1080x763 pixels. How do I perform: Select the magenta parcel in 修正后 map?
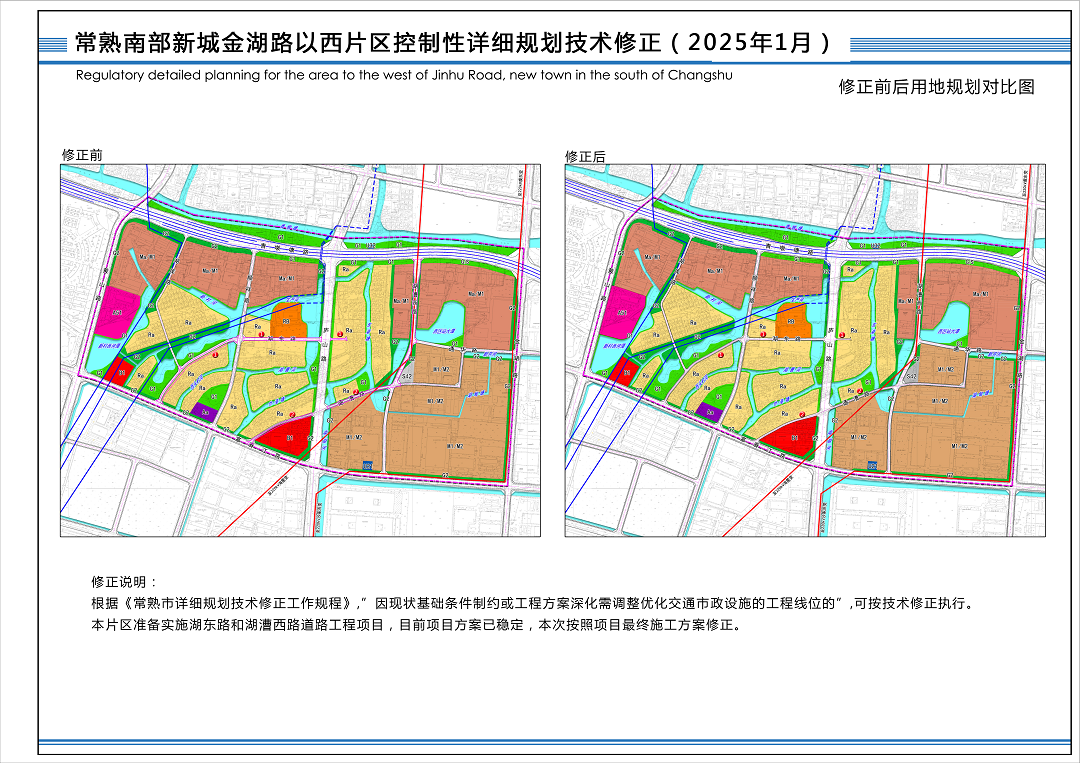(623, 311)
